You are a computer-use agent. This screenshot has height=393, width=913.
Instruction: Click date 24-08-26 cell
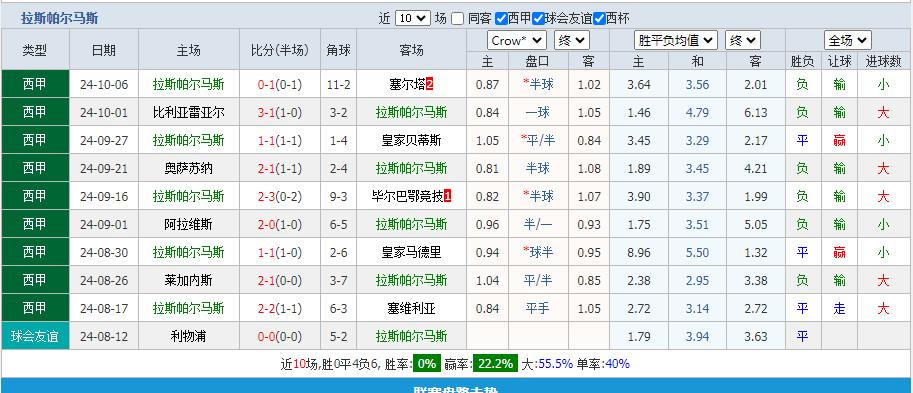point(104,280)
